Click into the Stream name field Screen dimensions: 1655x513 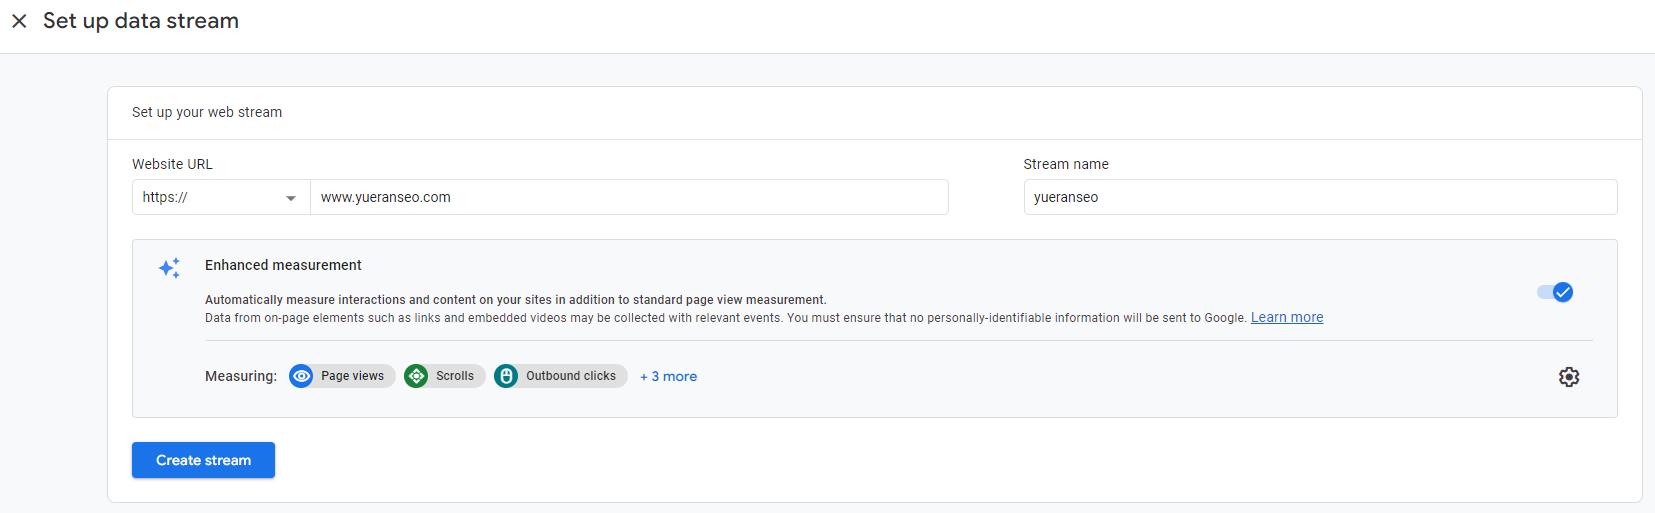click(x=1320, y=197)
